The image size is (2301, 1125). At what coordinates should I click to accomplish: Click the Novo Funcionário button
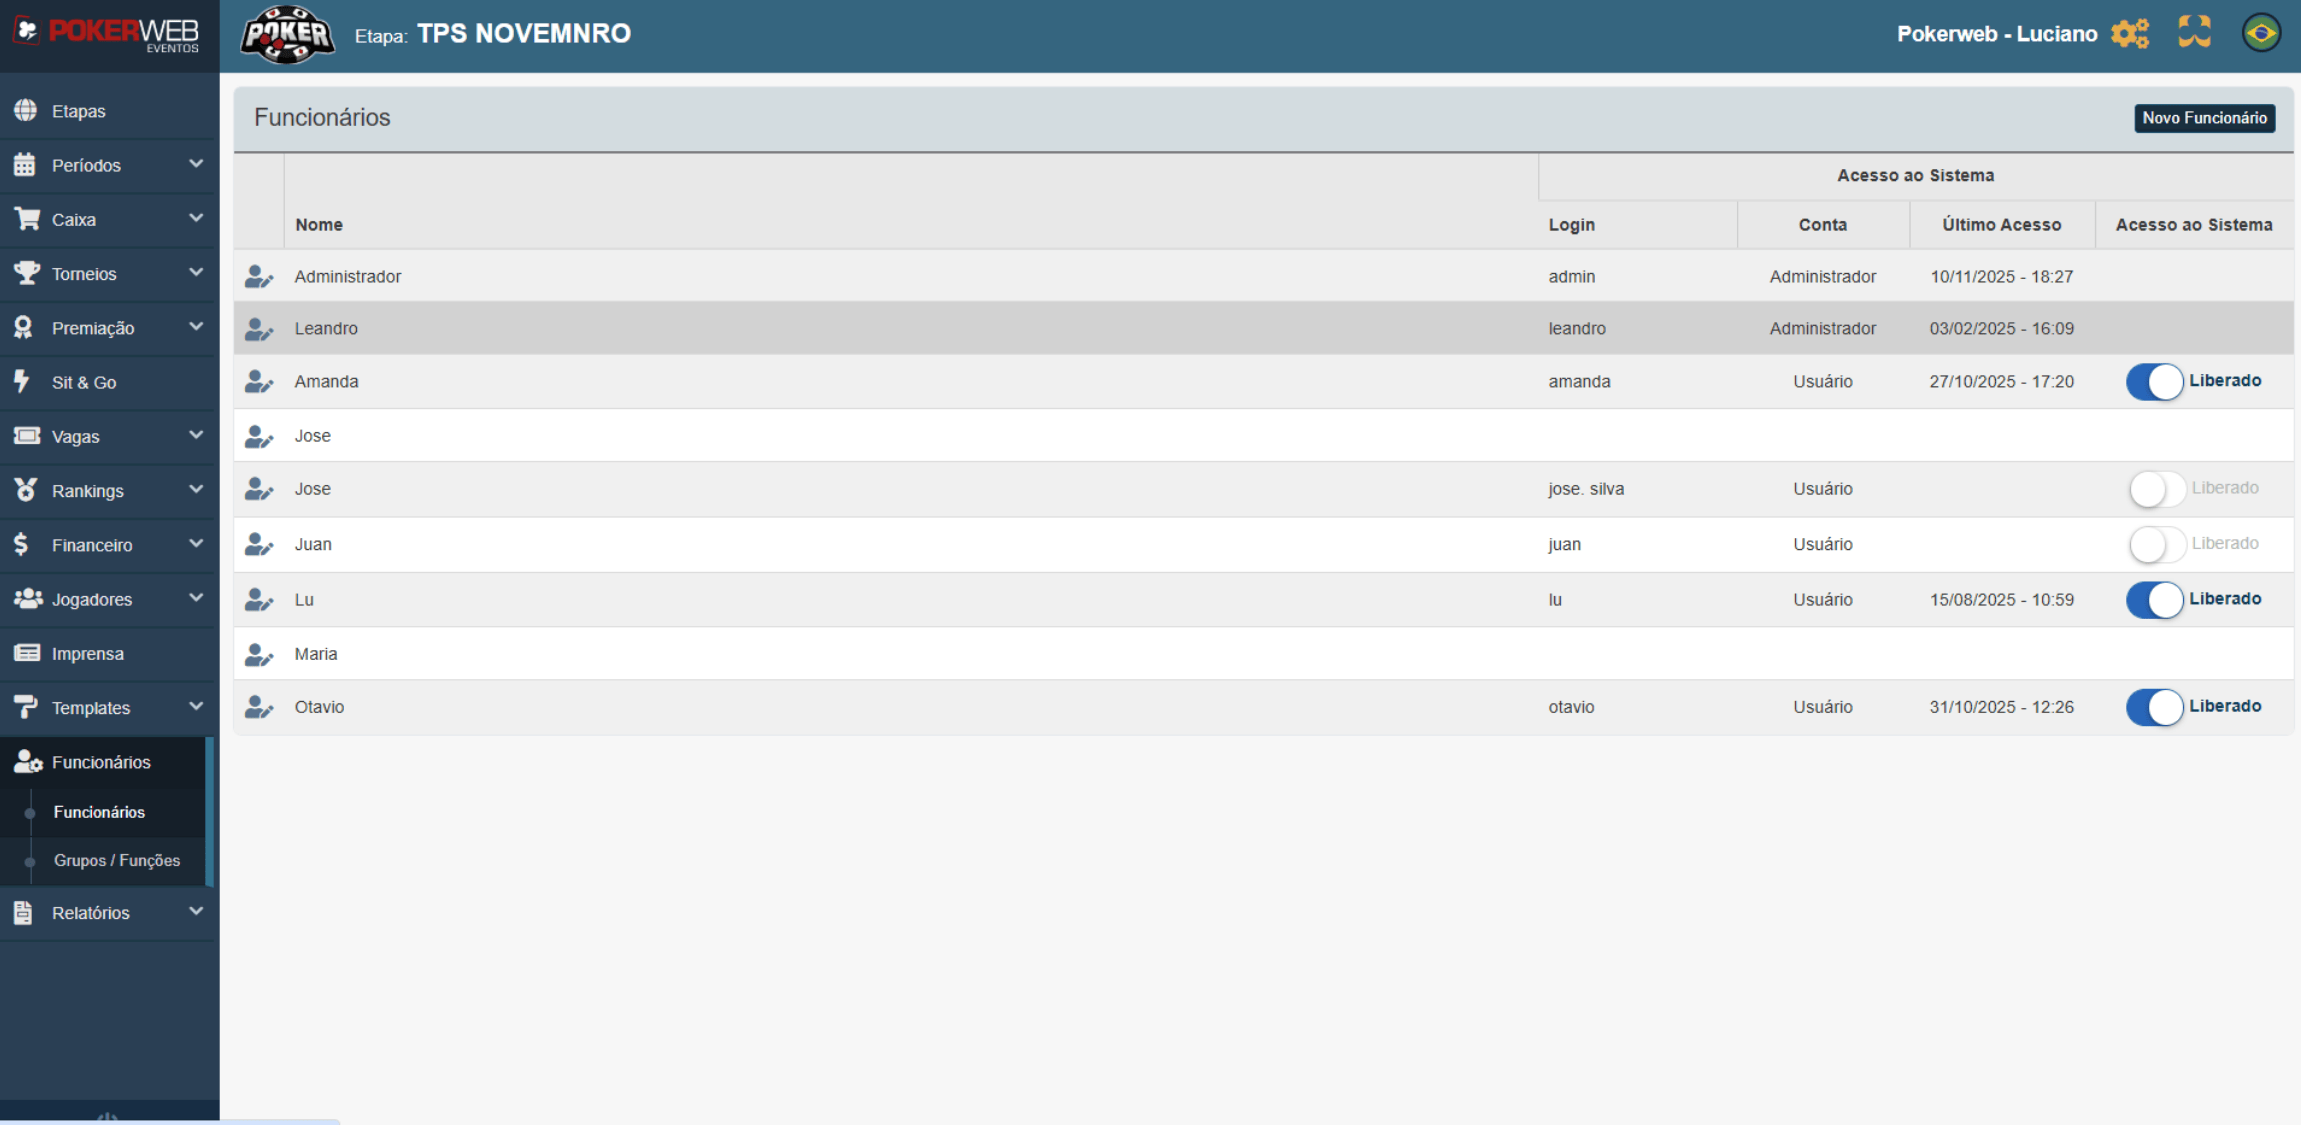2204,118
